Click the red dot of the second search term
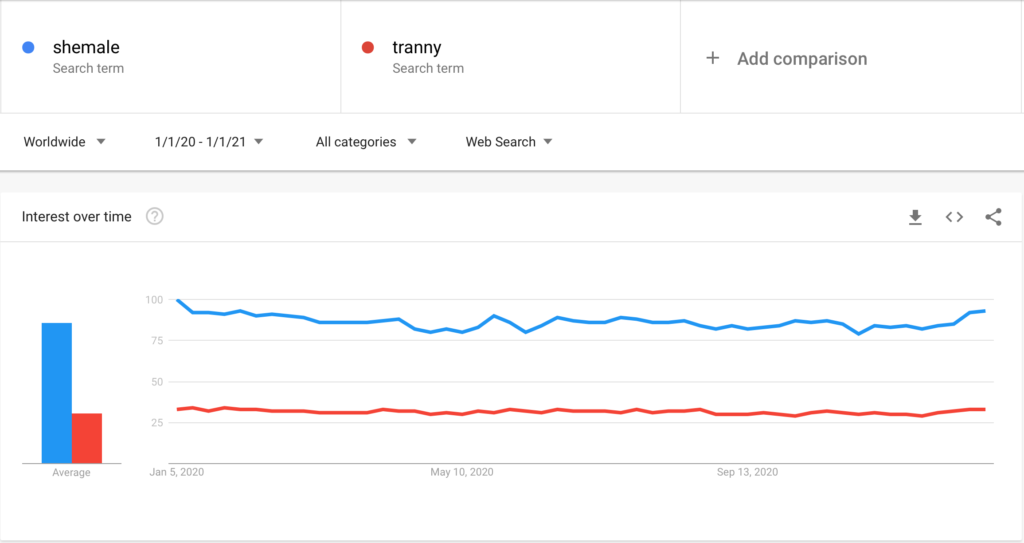Image resolution: width=1024 pixels, height=543 pixels. 368,47
